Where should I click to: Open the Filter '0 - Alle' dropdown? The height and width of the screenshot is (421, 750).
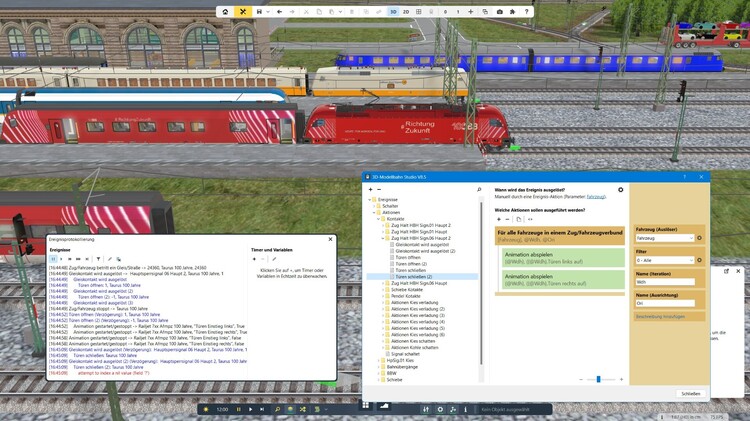[664, 260]
